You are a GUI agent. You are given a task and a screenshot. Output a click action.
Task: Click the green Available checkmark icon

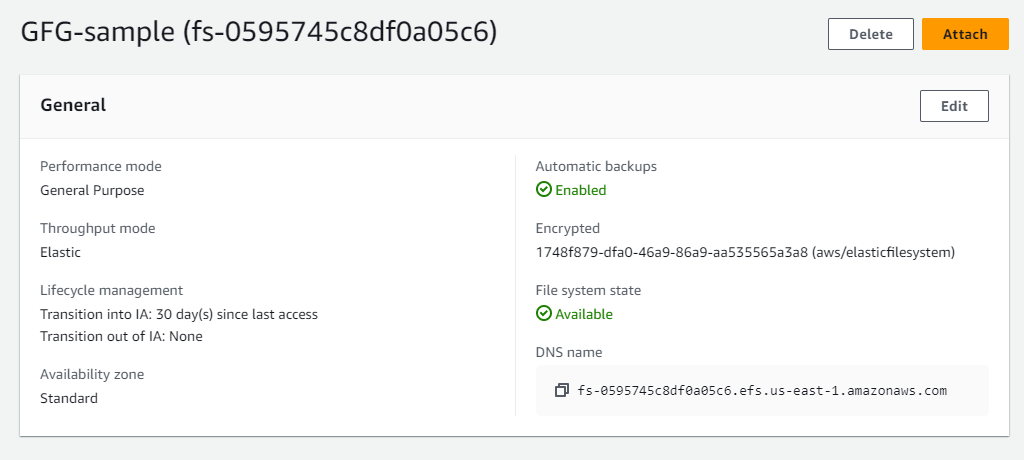pos(544,314)
